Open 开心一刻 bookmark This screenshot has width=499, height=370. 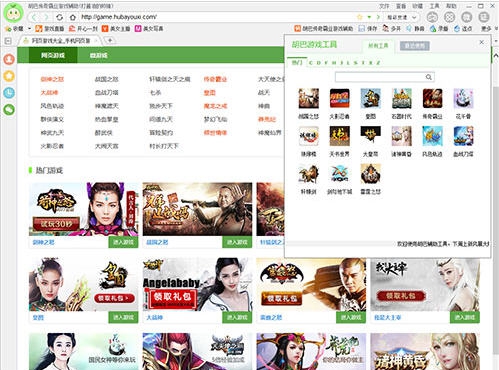[x=83, y=29]
